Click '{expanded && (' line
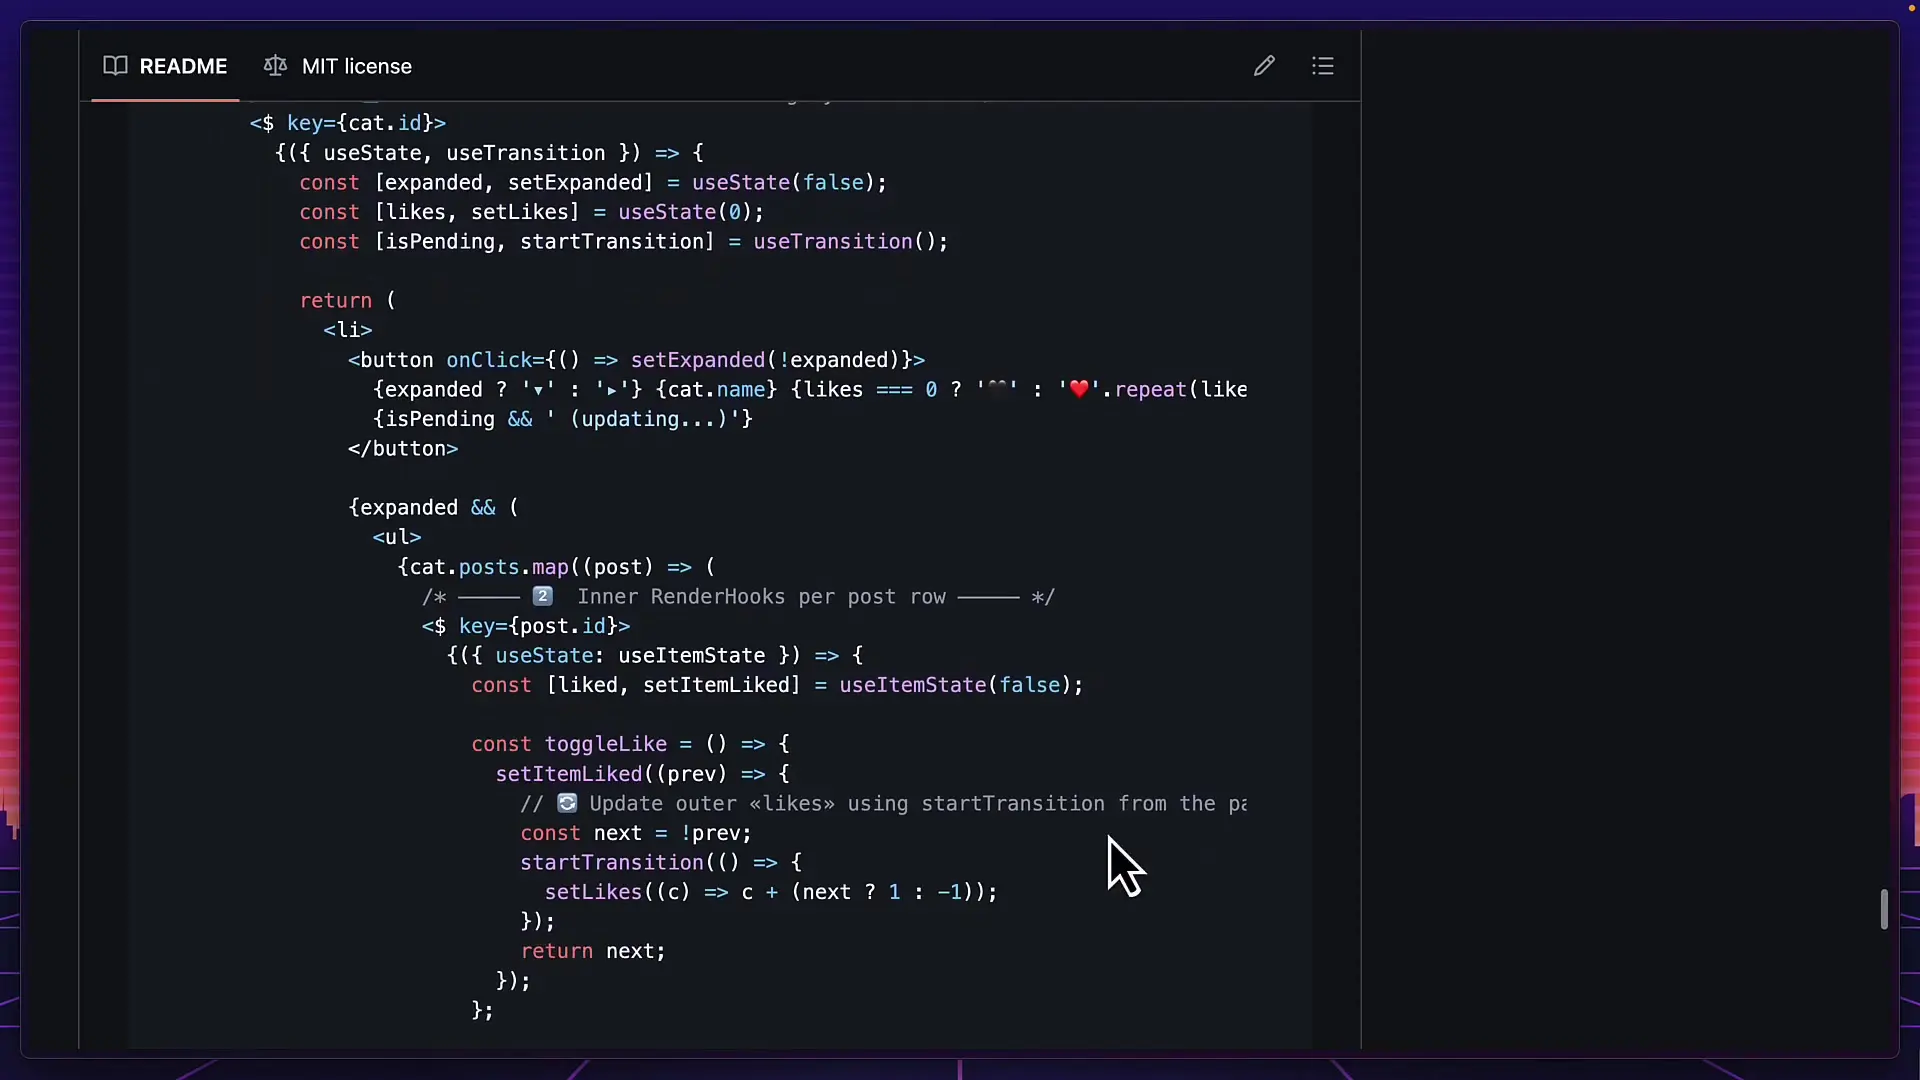Viewport: 1920px width, 1080px height. [x=434, y=508]
